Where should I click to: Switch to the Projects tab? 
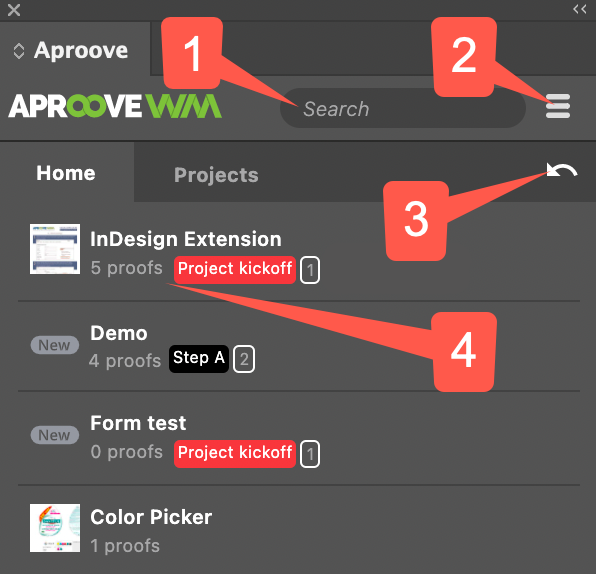click(216, 175)
